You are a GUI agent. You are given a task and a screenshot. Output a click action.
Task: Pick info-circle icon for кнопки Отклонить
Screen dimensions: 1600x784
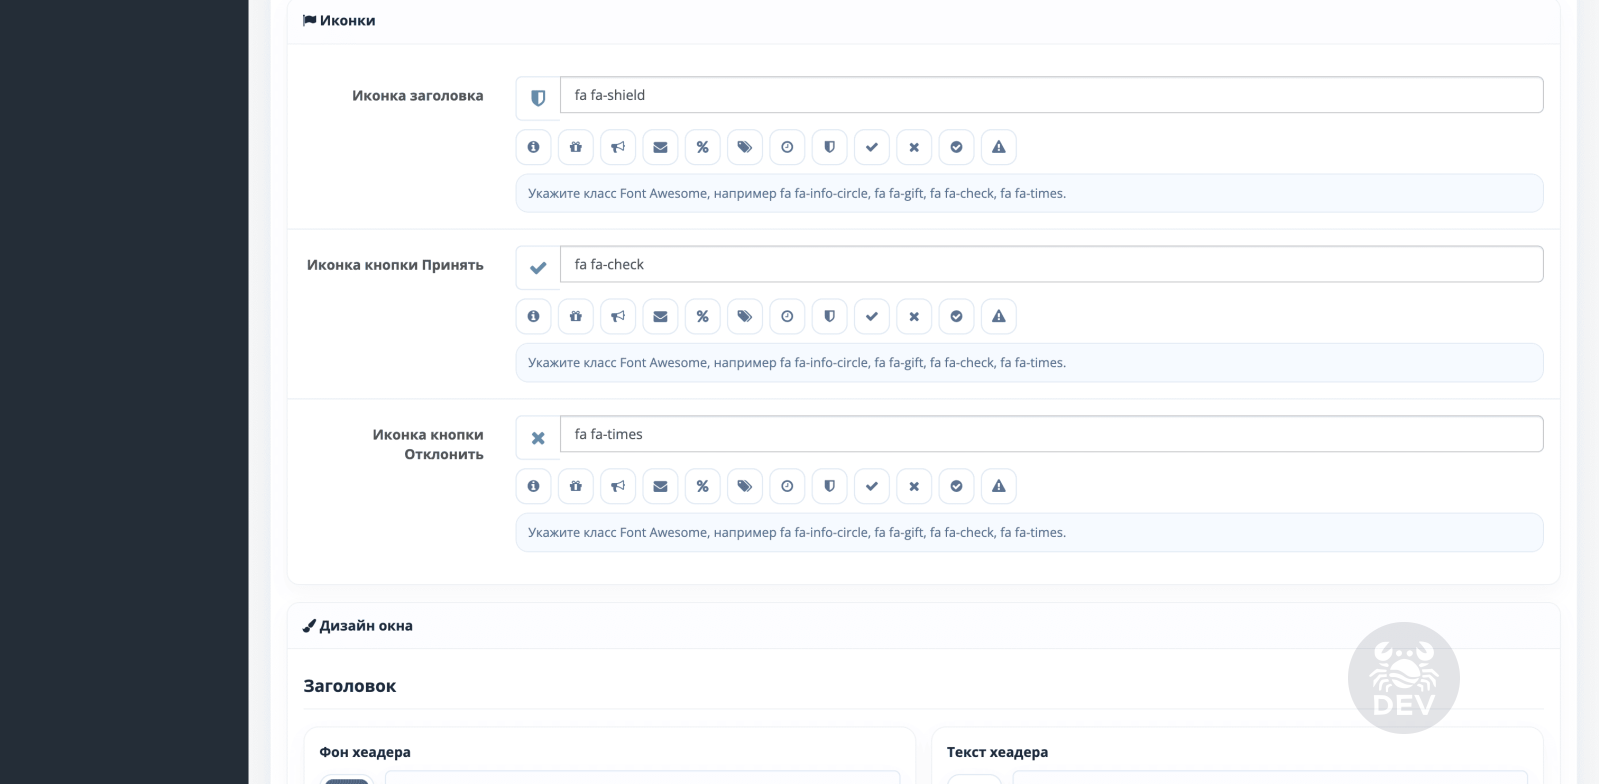(534, 486)
